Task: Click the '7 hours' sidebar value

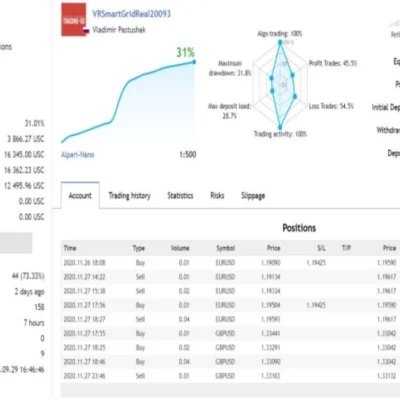Action: click(34, 323)
